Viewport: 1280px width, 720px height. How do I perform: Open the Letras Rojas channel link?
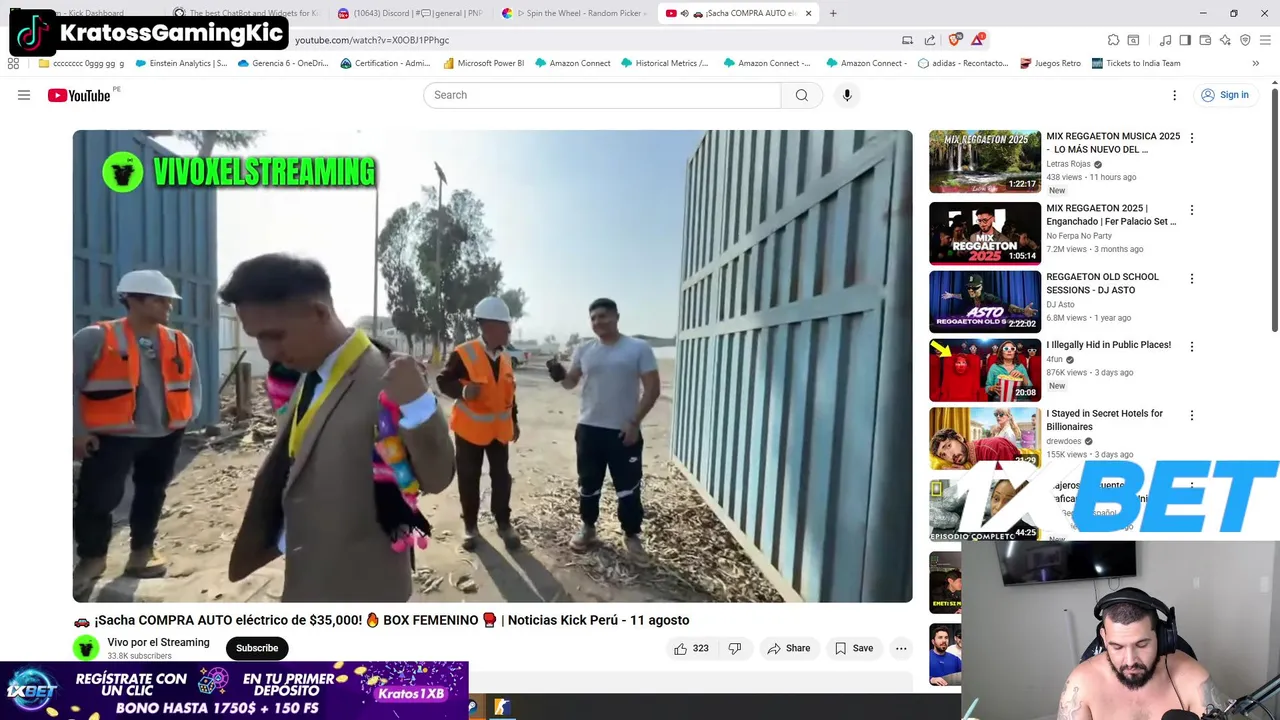coord(1068,164)
